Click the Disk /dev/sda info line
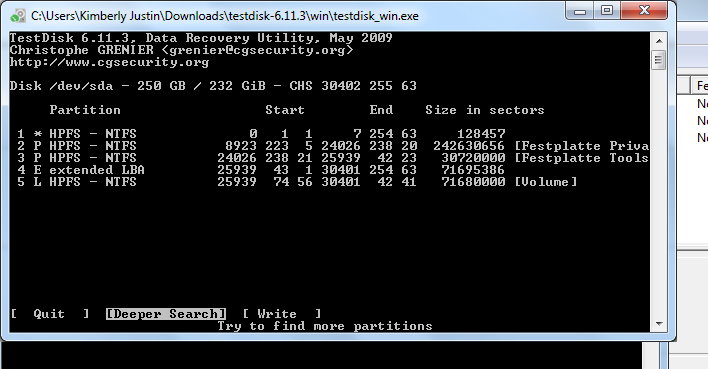Viewport: 708px width, 369px height. coord(213,86)
